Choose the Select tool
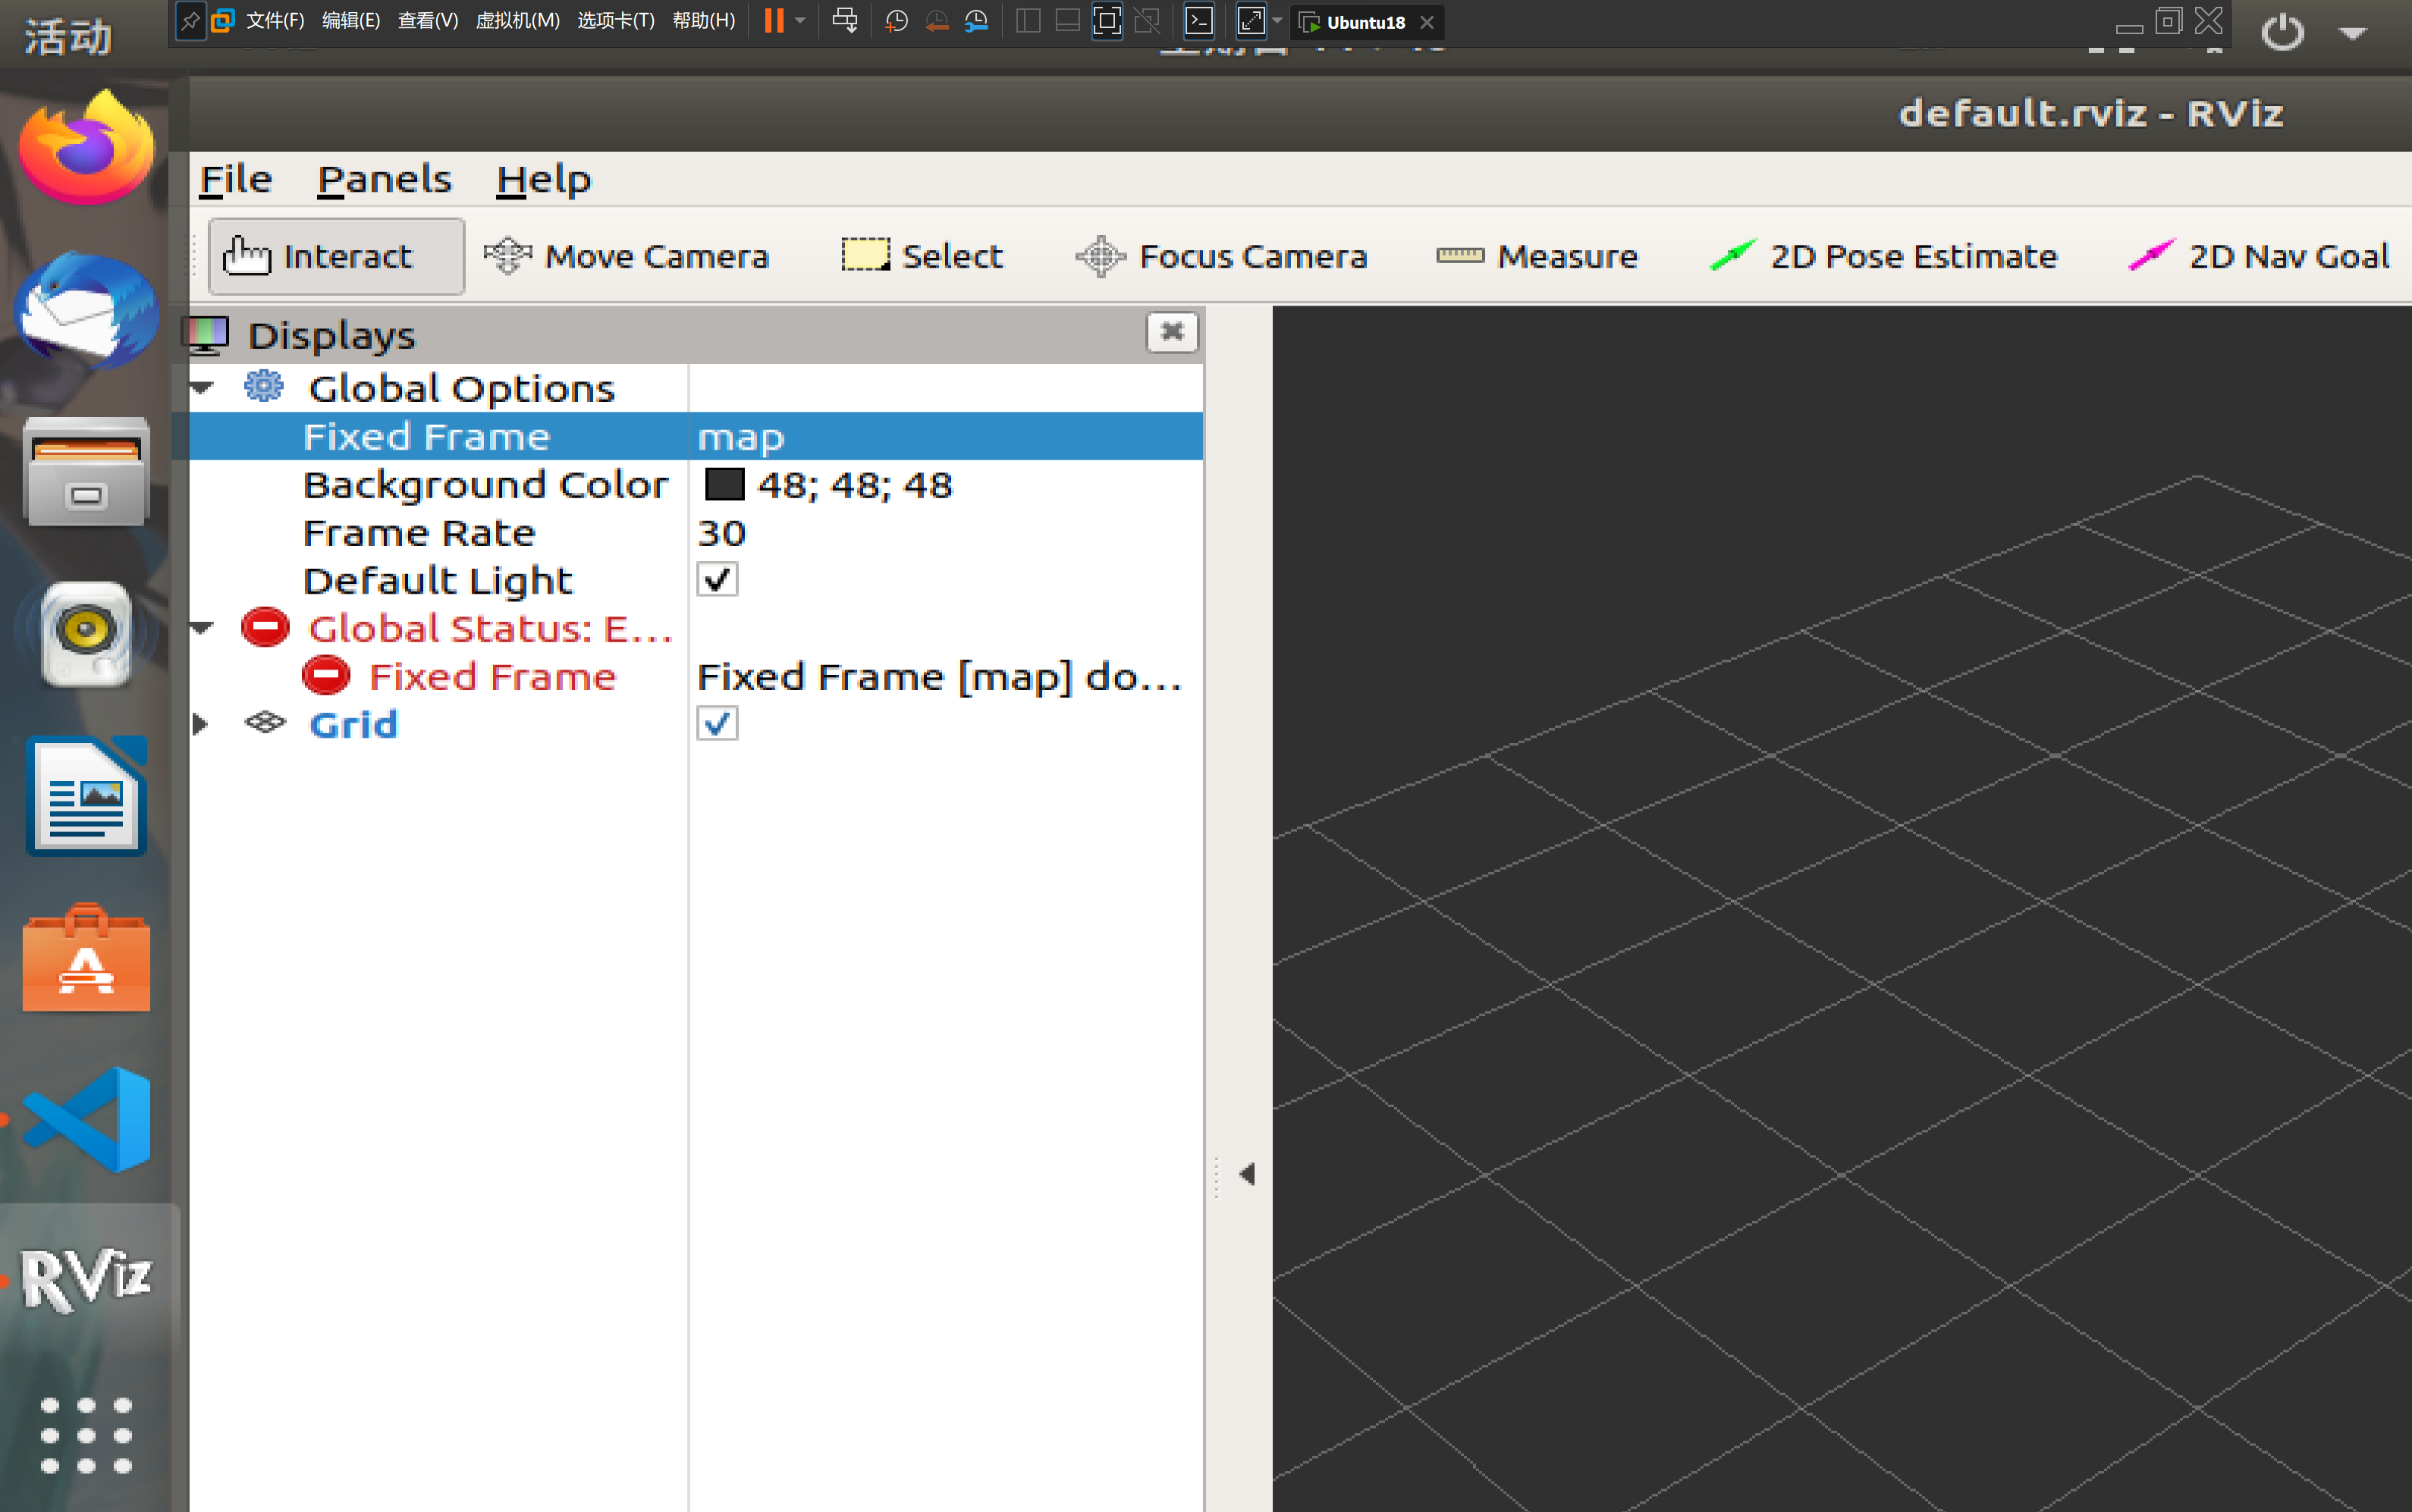 click(x=921, y=256)
